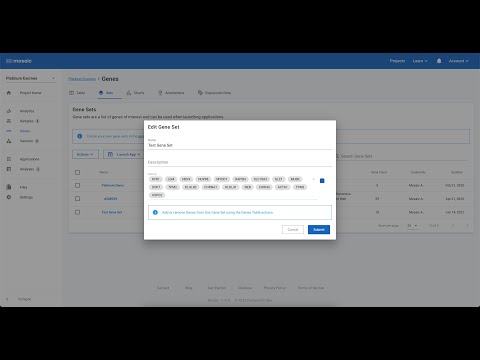
Task: Open Applications from the sidebar icon
Action: pos(9,159)
